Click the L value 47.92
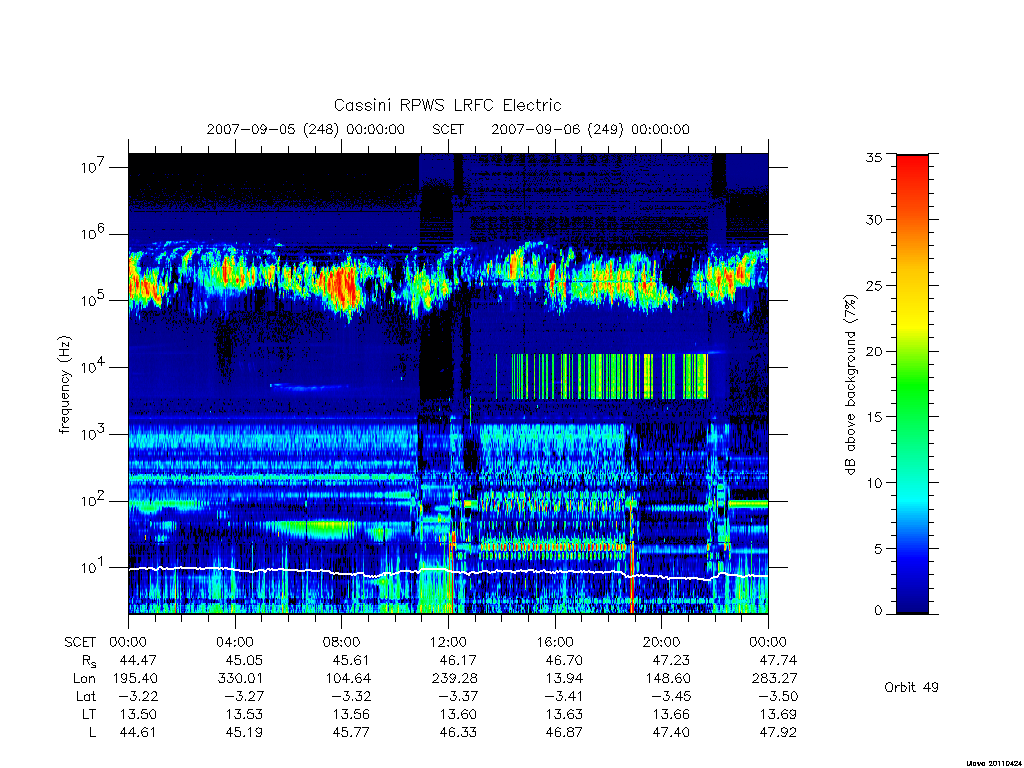The image size is (1024, 768). (x=778, y=732)
